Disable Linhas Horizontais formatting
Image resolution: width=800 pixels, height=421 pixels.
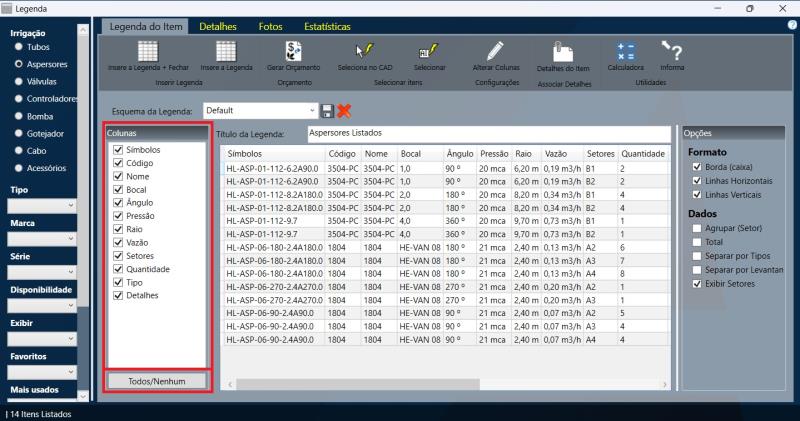(x=696, y=180)
